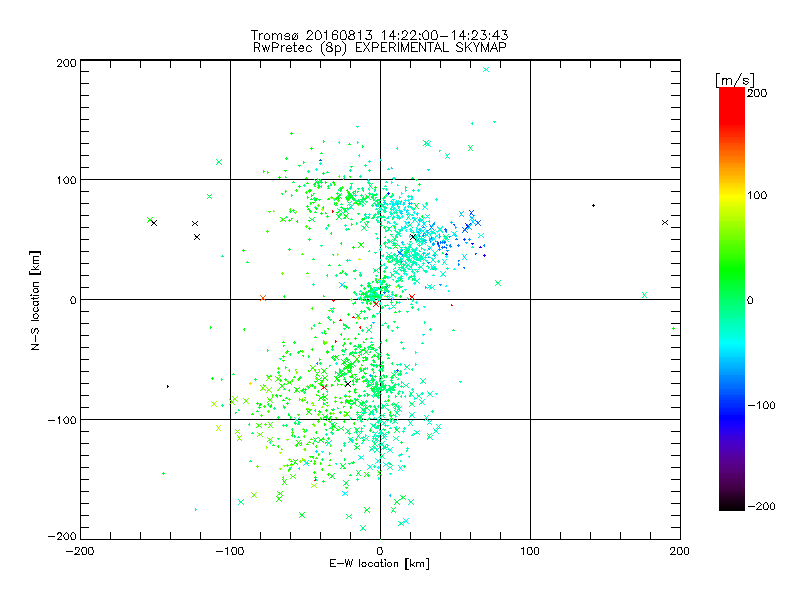Click the "0" tick label on the E-W axis
800x600 pixels.
point(380,551)
